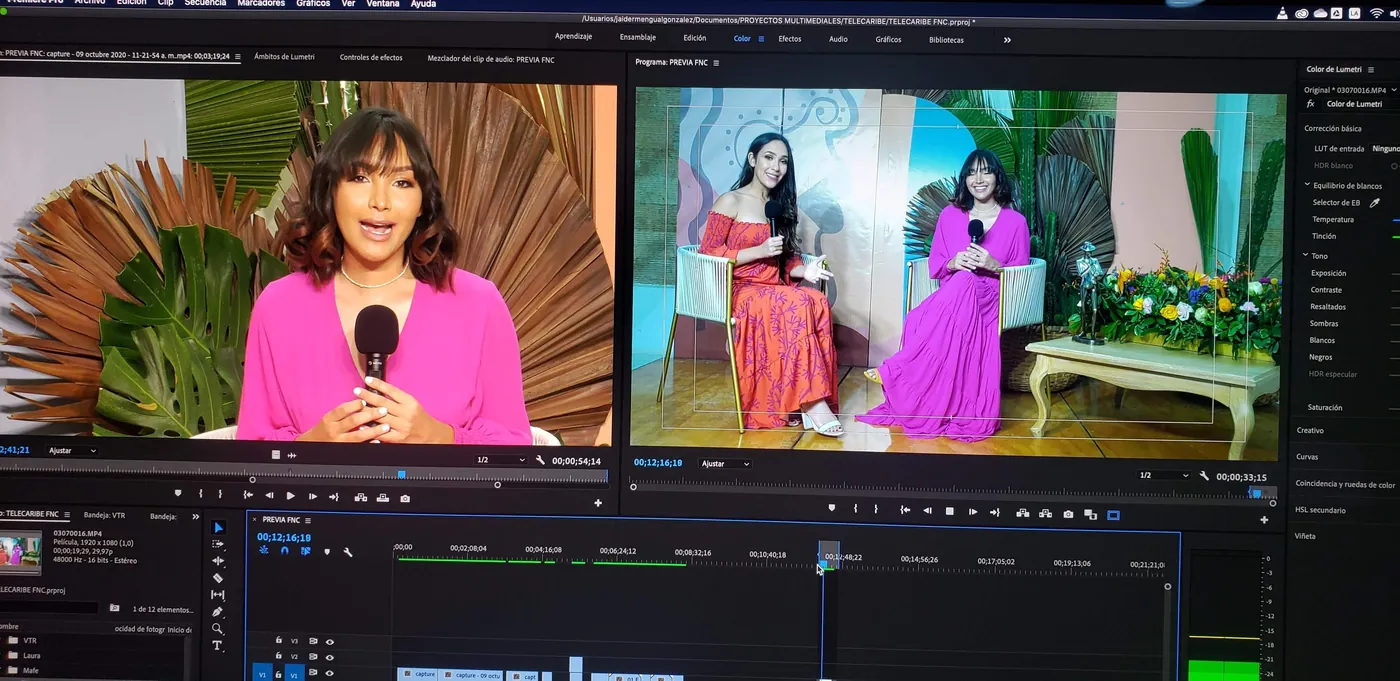Viewport: 1400px width, 681px height.
Task: Open Source monitor settings wrench
Action: click(540, 460)
